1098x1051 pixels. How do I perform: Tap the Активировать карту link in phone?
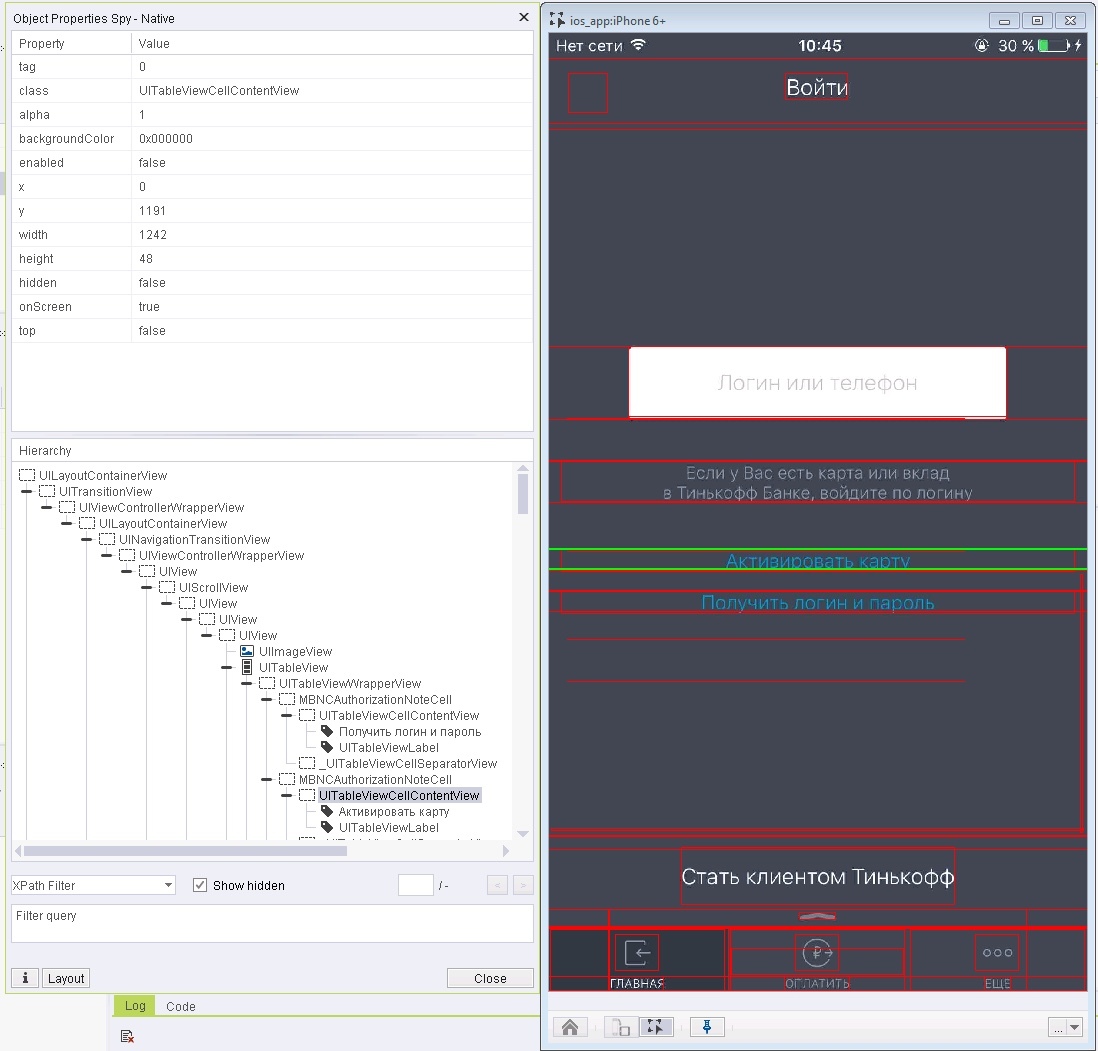(x=817, y=561)
